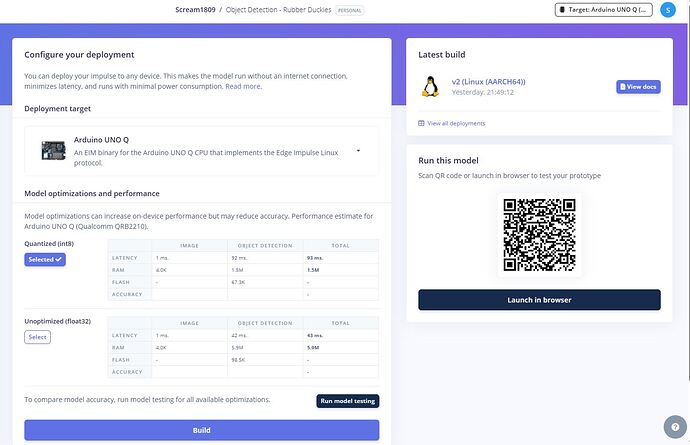Screen dimensions: 690x445
Task: Click the Quantized total latency value 93 ms.
Action: coord(315,257)
